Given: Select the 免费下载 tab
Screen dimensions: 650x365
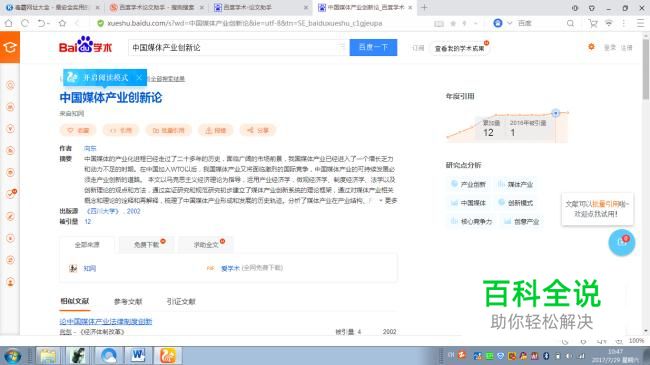Looking at the screenshot, I should click(147, 245).
